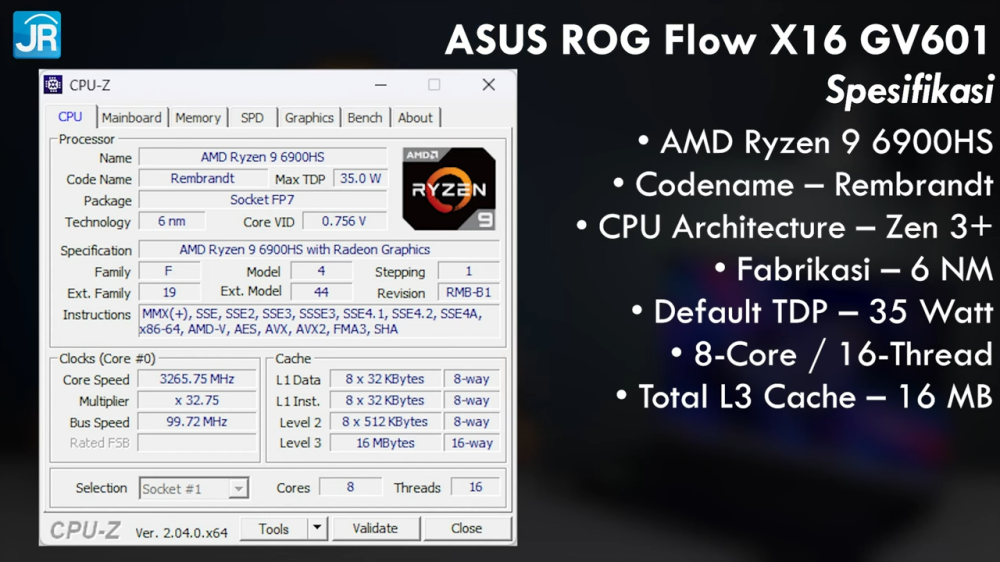The height and width of the screenshot is (562, 1000).
Task: Click the Specification field text
Action: click(319, 249)
